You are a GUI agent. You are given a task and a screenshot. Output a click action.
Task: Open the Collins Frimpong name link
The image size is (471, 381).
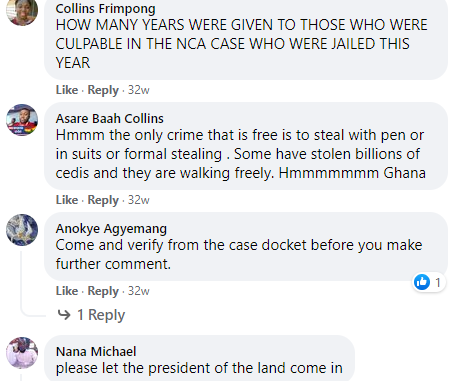pyautogui.click(x=105, y=9)
